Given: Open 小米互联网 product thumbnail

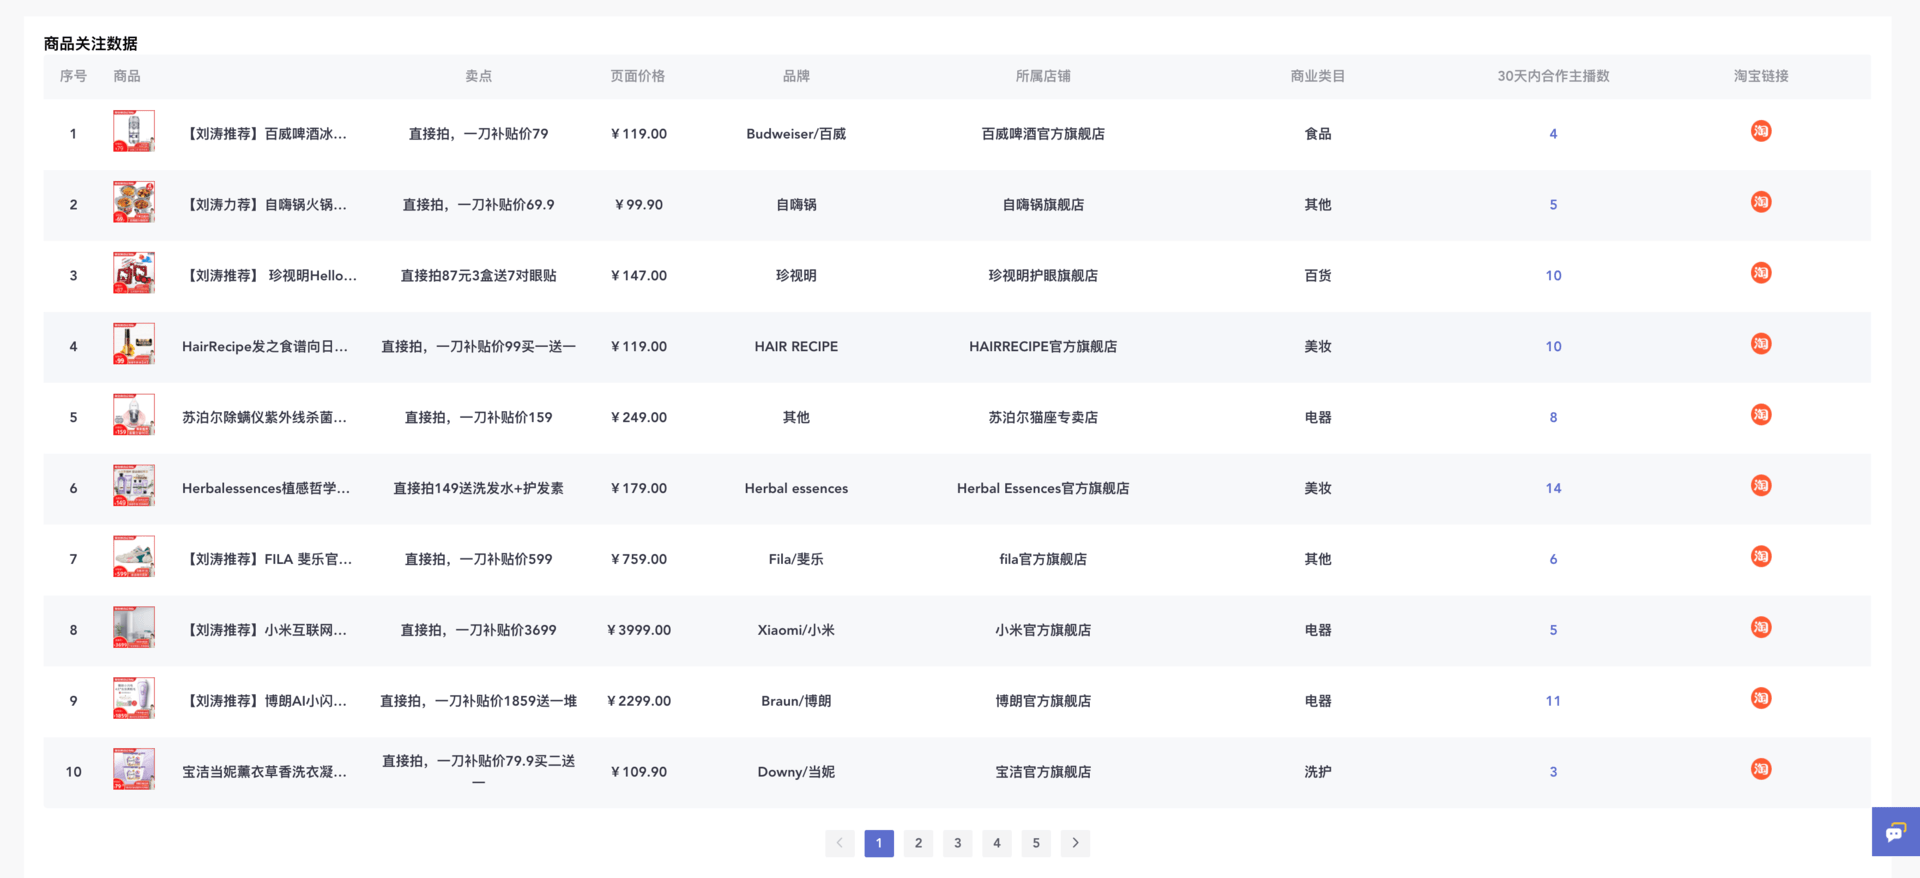Looking at the screenshot, I should [134, 628].
